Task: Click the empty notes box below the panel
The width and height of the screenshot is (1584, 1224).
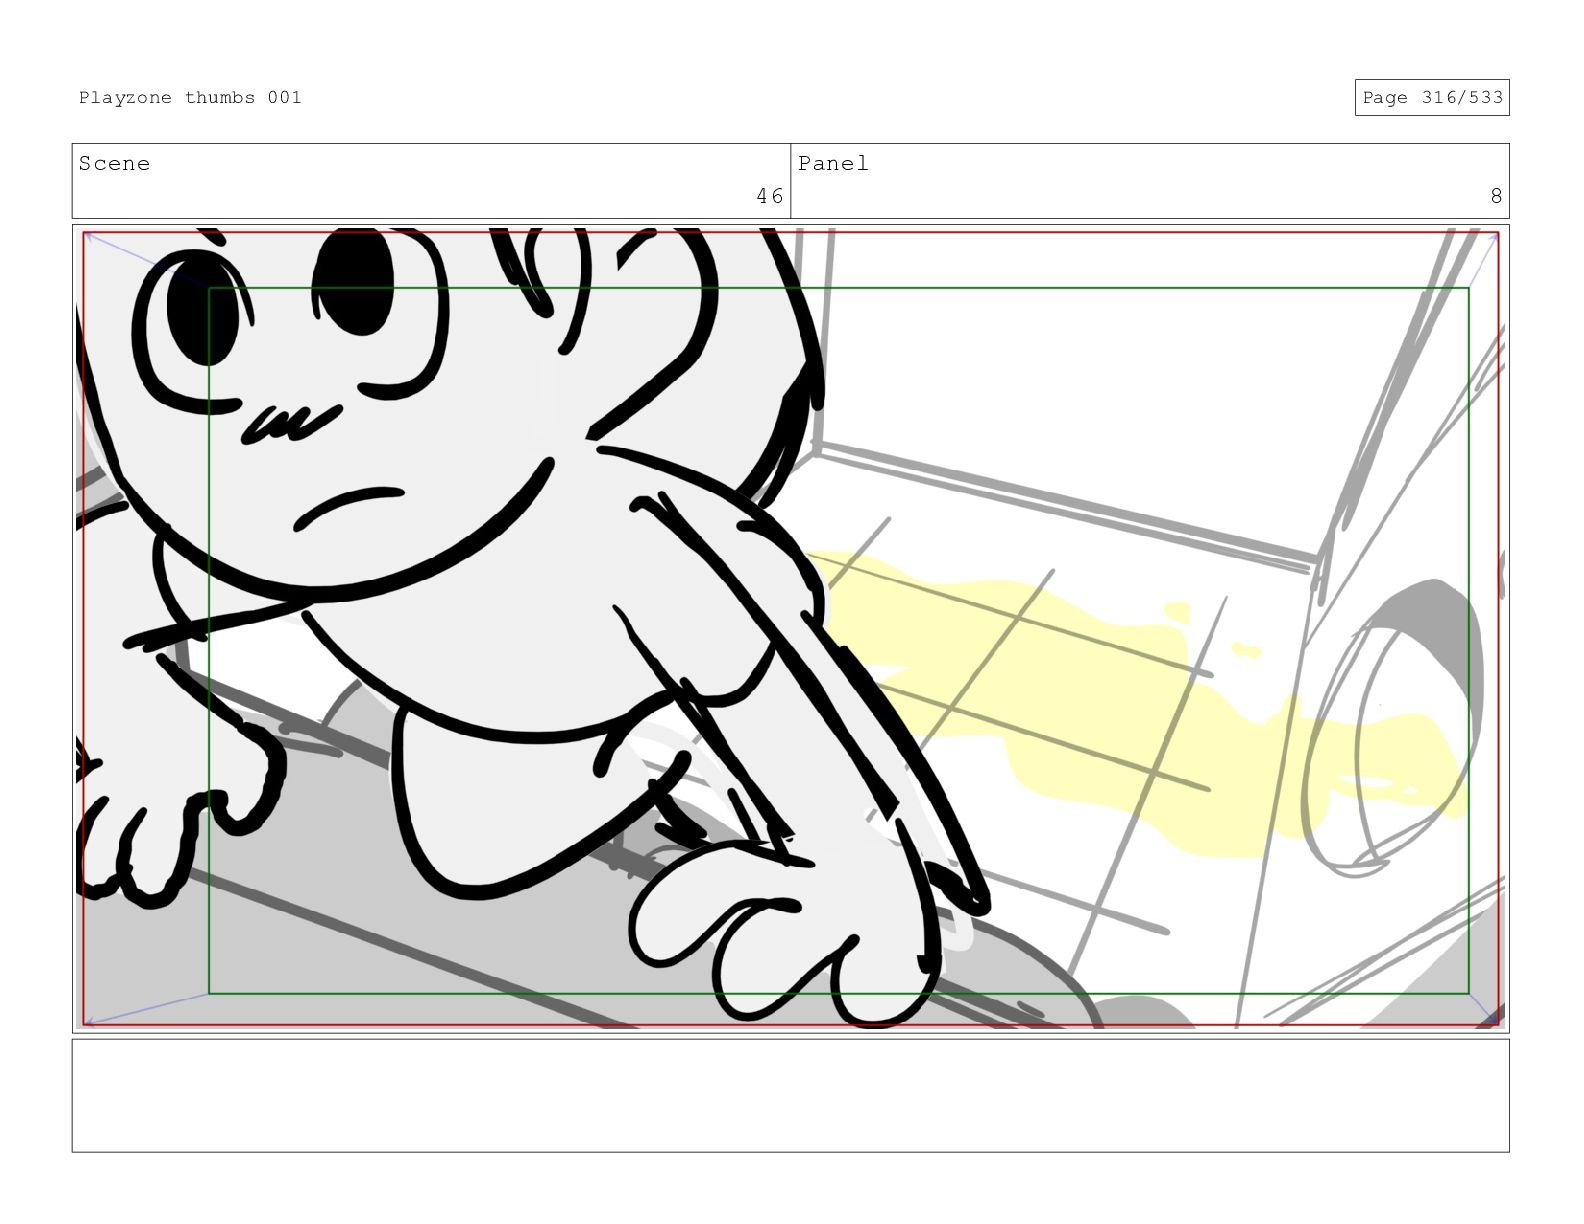Action: click(x=790, y=1095)
